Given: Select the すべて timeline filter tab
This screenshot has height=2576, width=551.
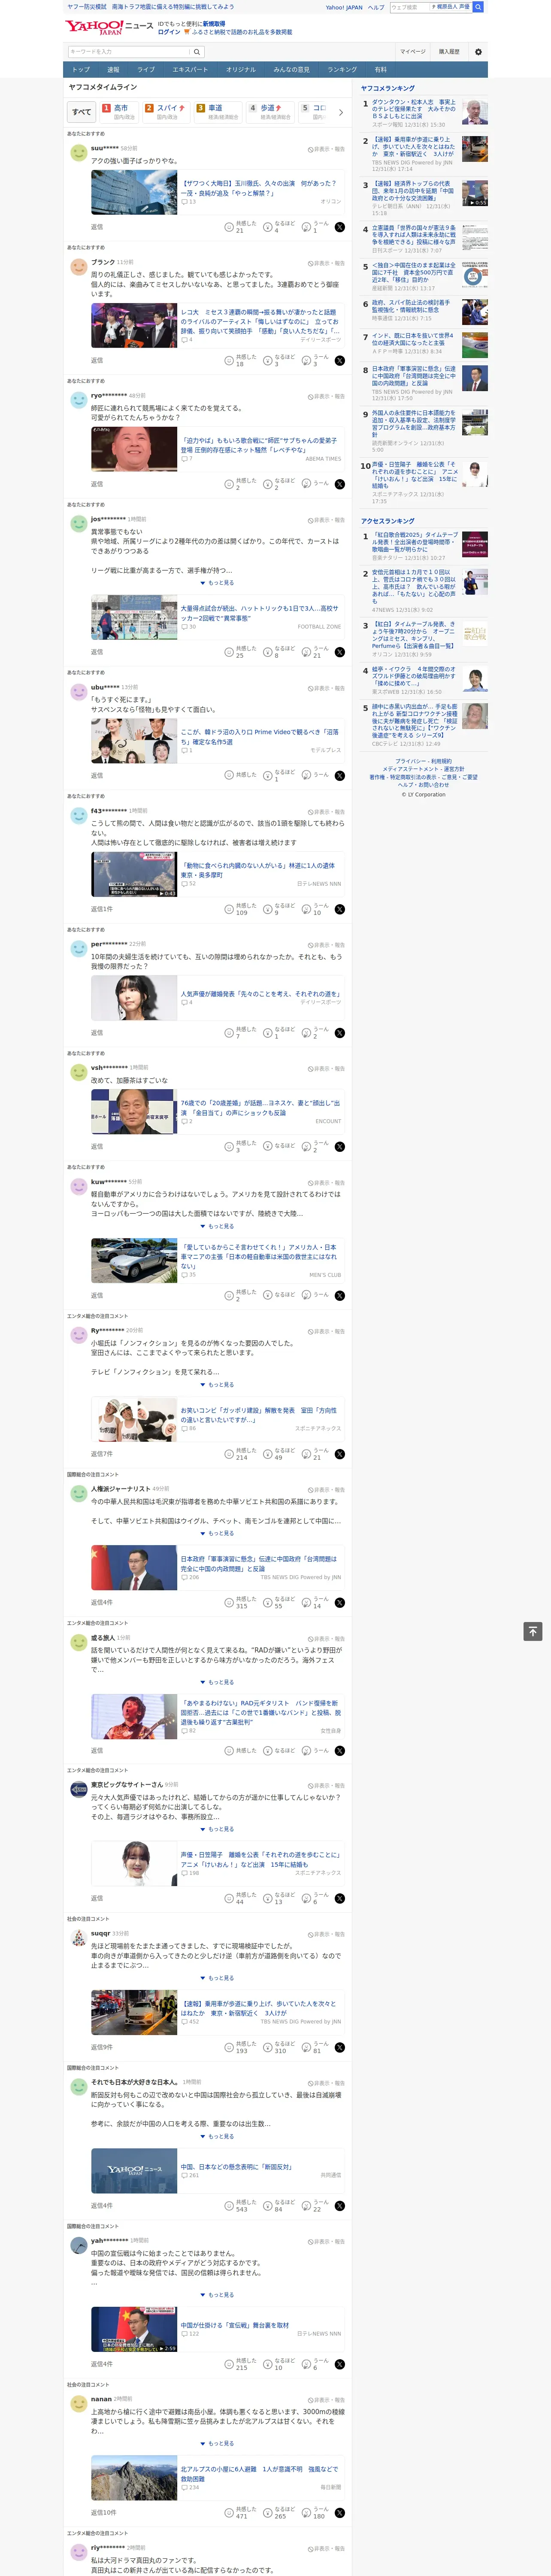Looking at the screenshot, I should click(82, 112).
